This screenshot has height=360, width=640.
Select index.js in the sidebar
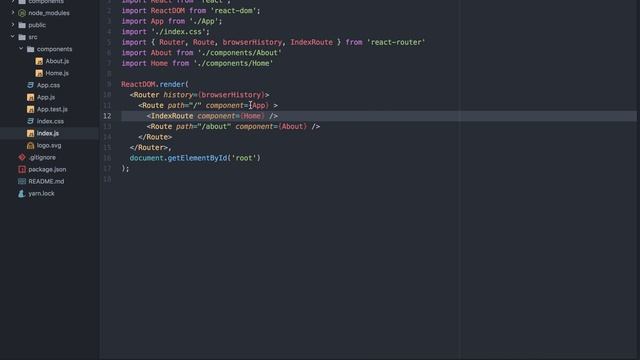(x=48, y=133)
